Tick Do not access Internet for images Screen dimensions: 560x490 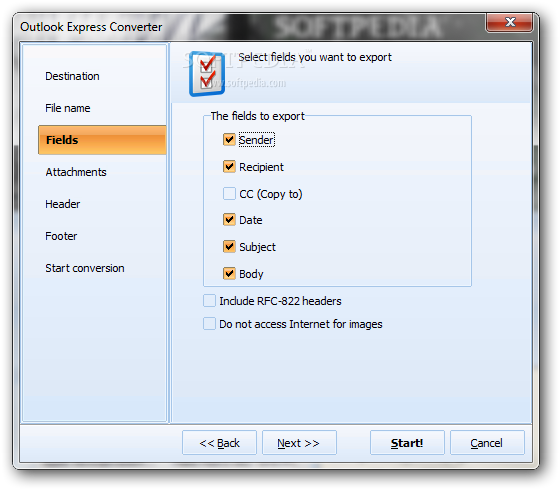pos(209,324)
